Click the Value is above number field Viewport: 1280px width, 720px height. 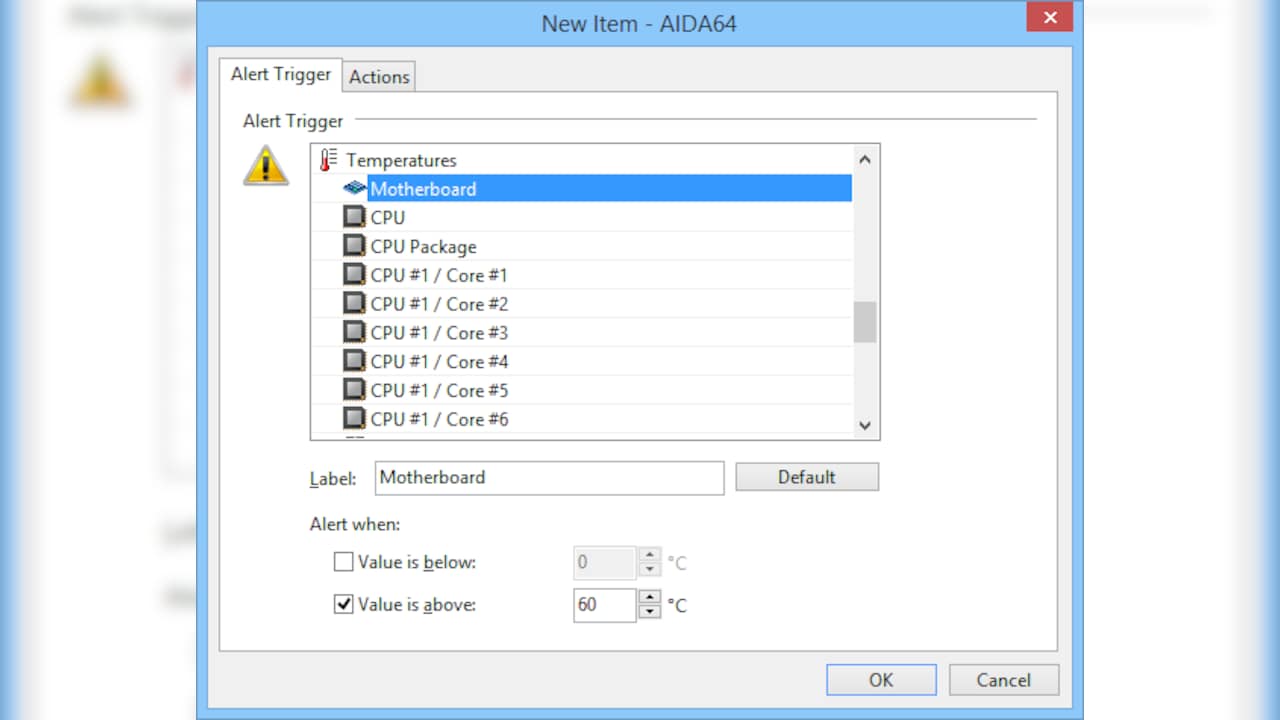605,605
